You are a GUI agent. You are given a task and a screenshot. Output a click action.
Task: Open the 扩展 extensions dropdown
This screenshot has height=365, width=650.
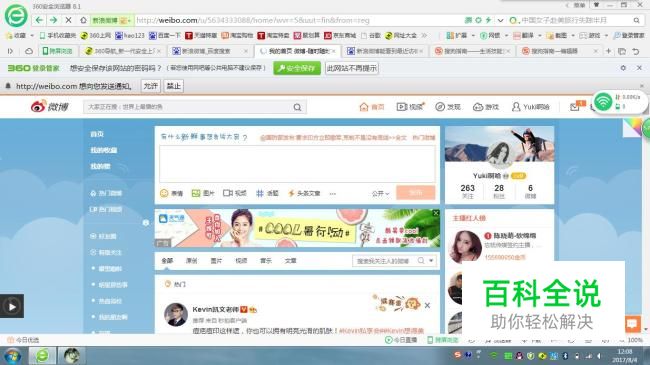click(461, 36)
